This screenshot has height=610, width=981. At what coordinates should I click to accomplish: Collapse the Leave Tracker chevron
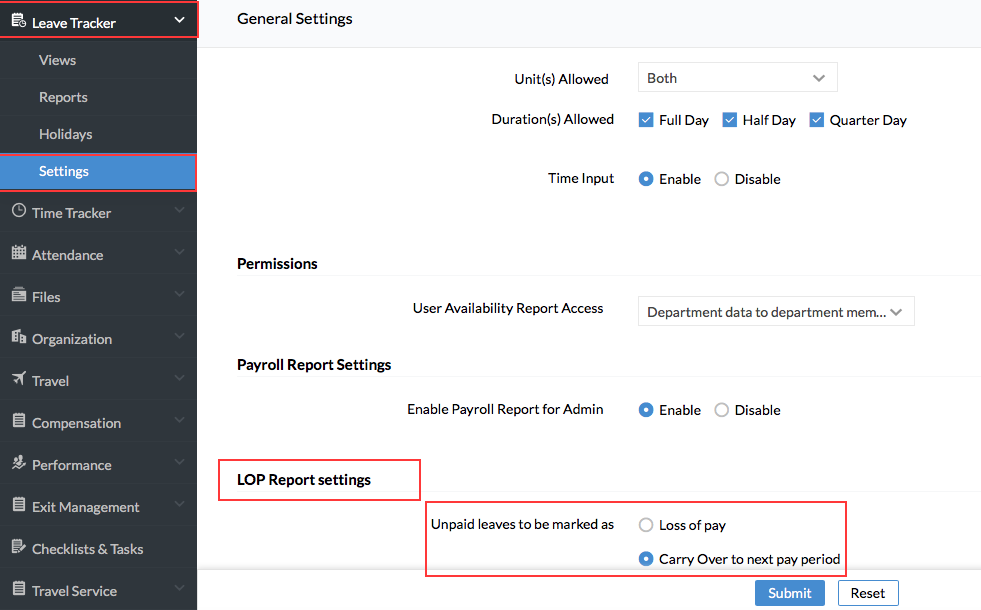[x=180, y=20]
